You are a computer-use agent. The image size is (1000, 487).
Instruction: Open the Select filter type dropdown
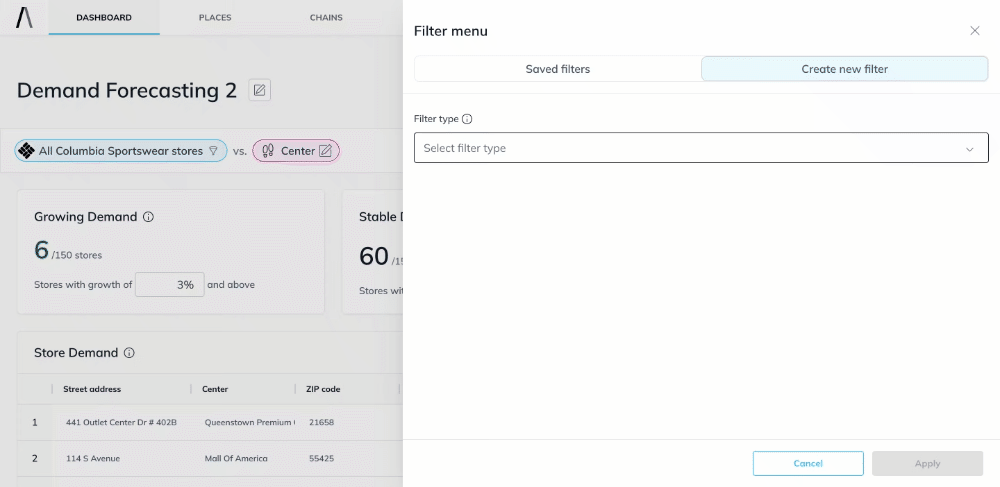click(701, 148)
